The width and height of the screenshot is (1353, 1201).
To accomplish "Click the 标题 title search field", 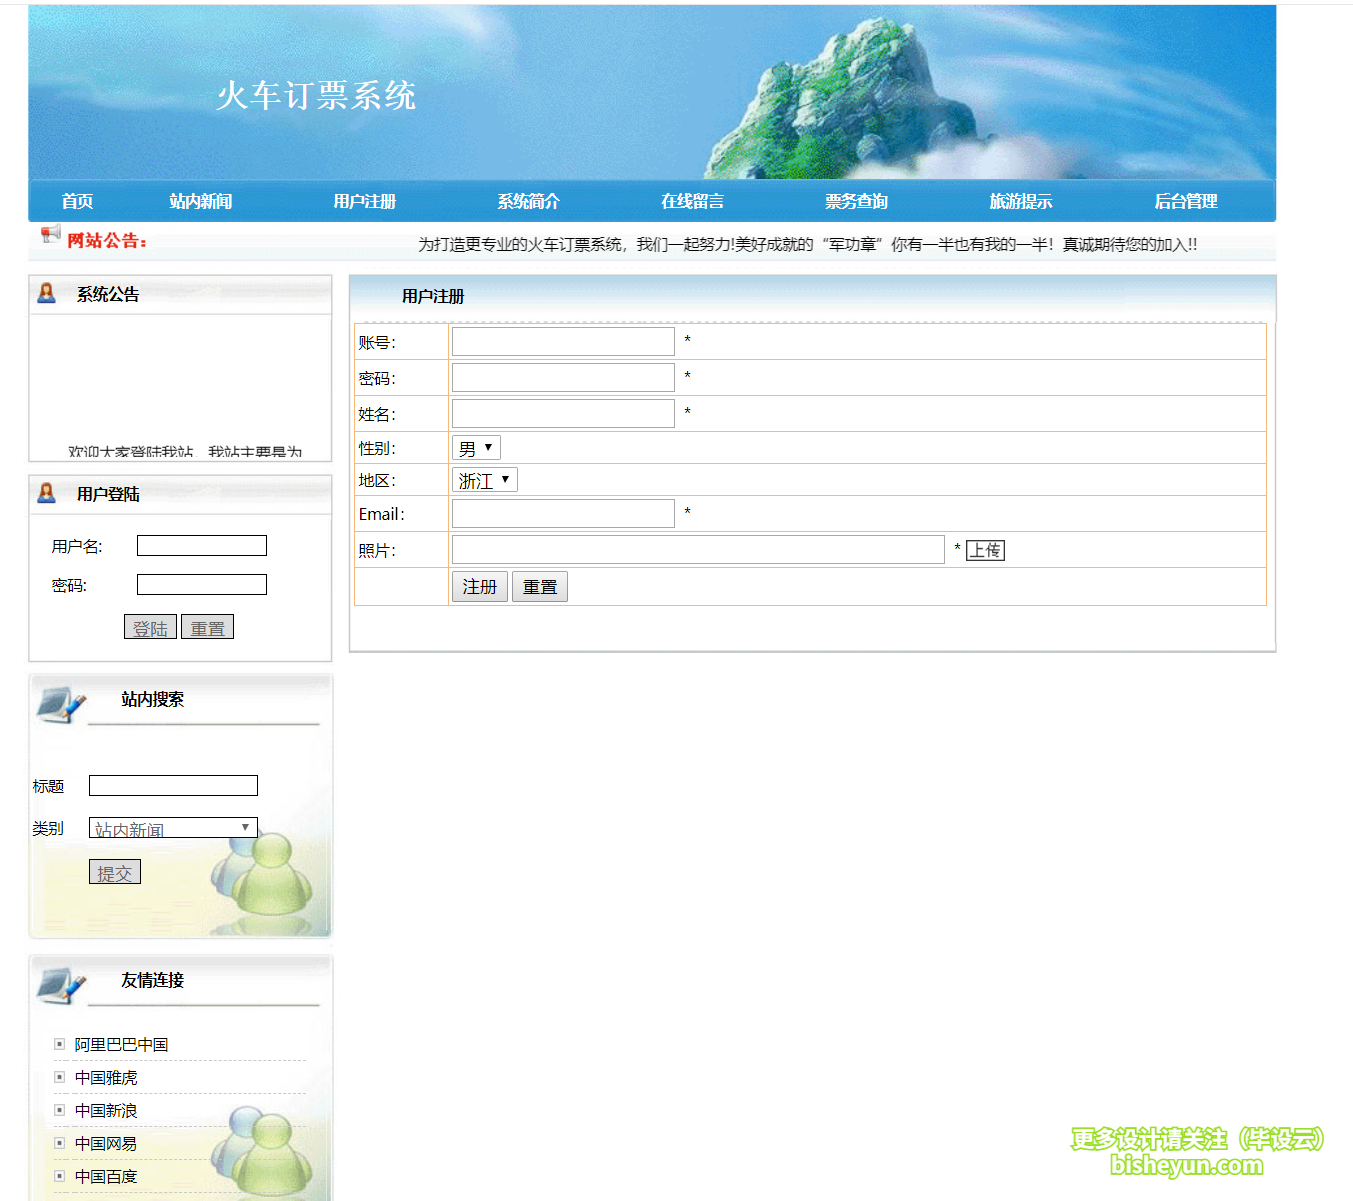I will click(x=172, y=785).
